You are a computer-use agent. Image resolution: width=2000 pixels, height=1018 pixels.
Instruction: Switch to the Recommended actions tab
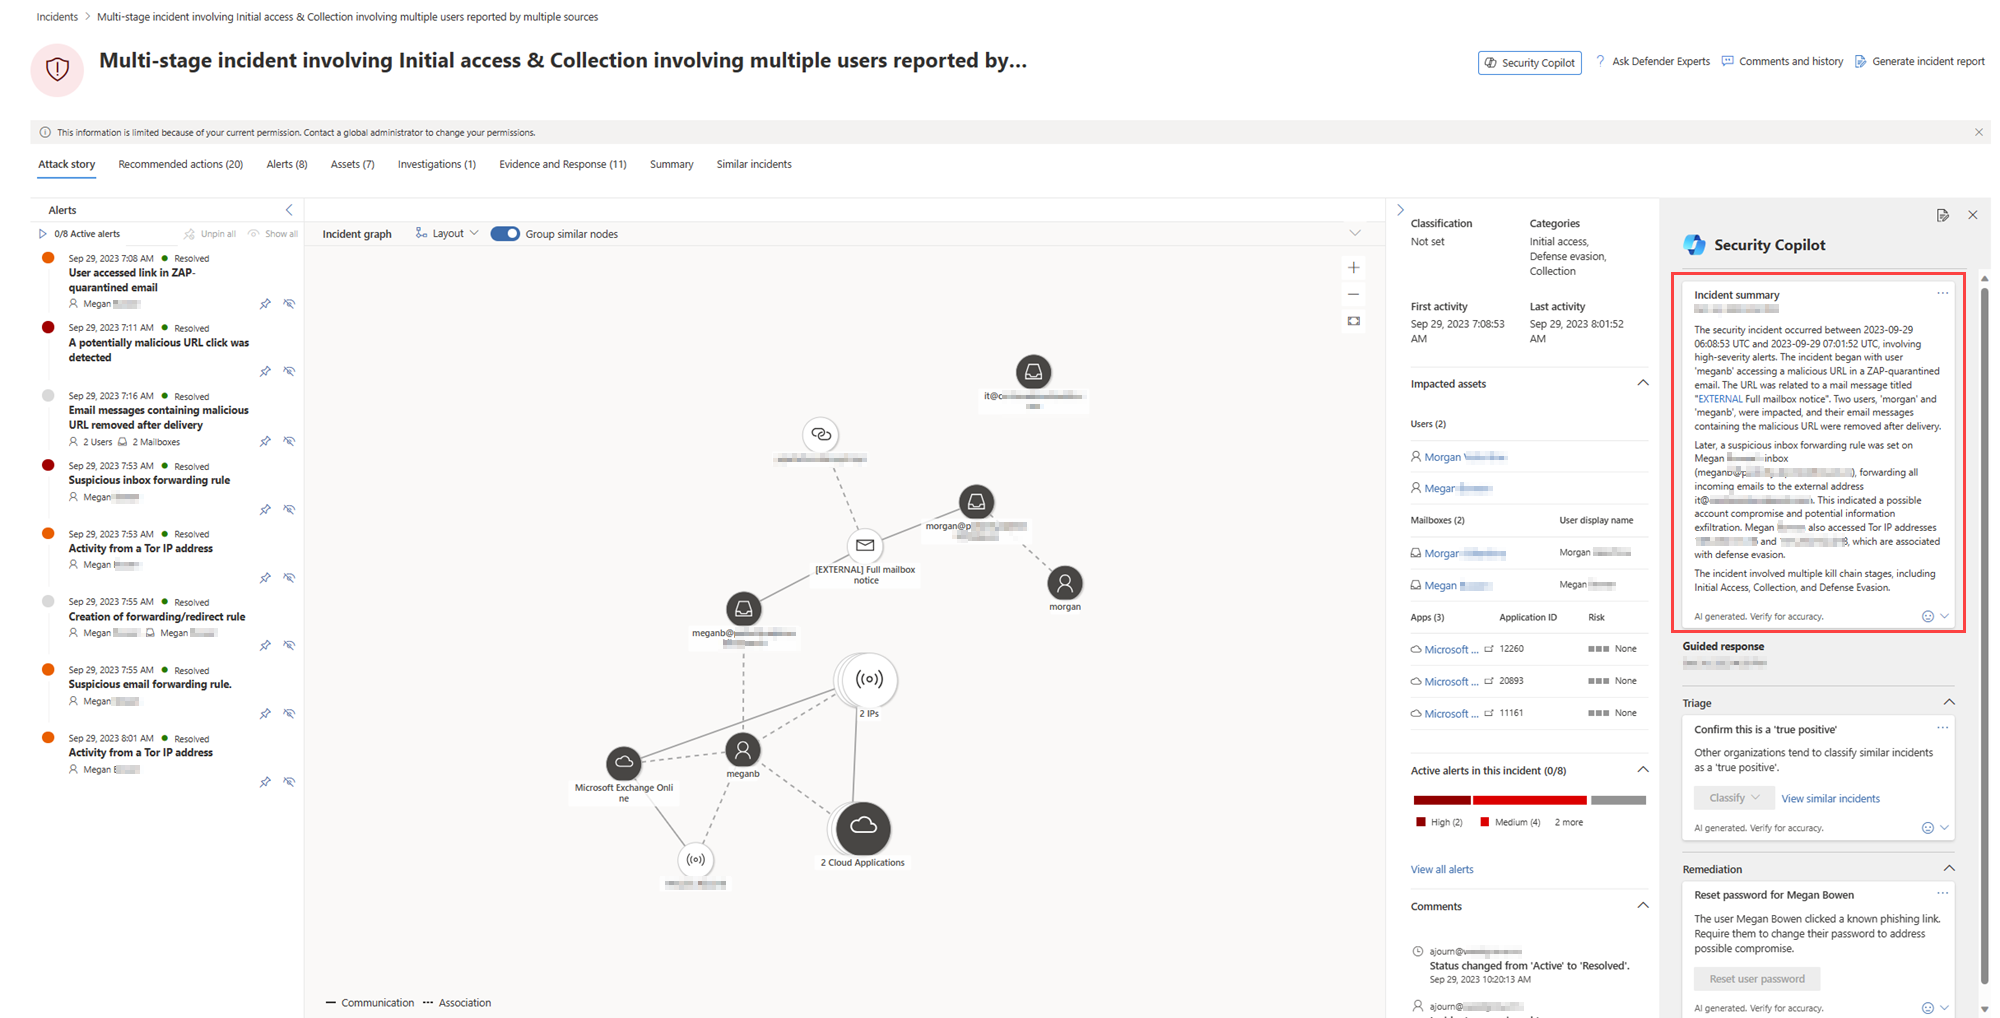[180, 165]
